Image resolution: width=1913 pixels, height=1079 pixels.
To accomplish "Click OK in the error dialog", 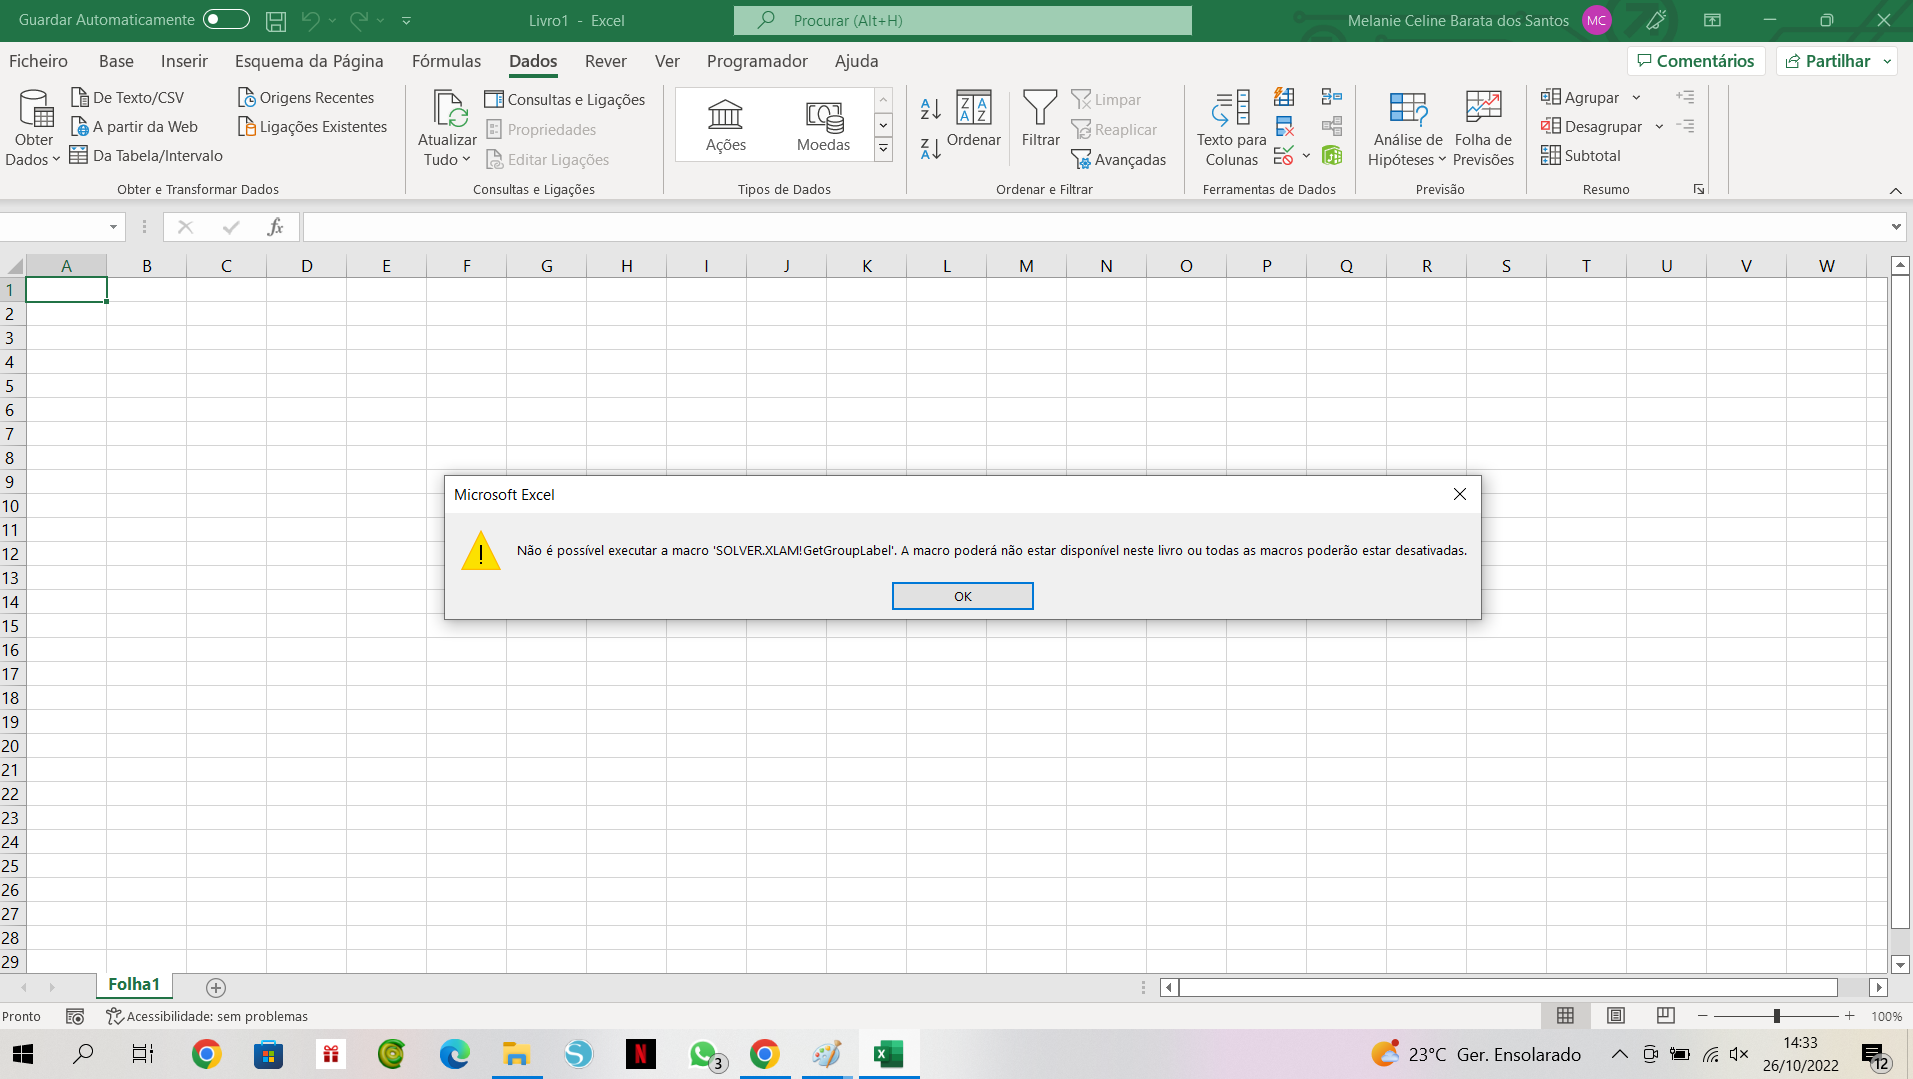I will [x=962, y=596].
